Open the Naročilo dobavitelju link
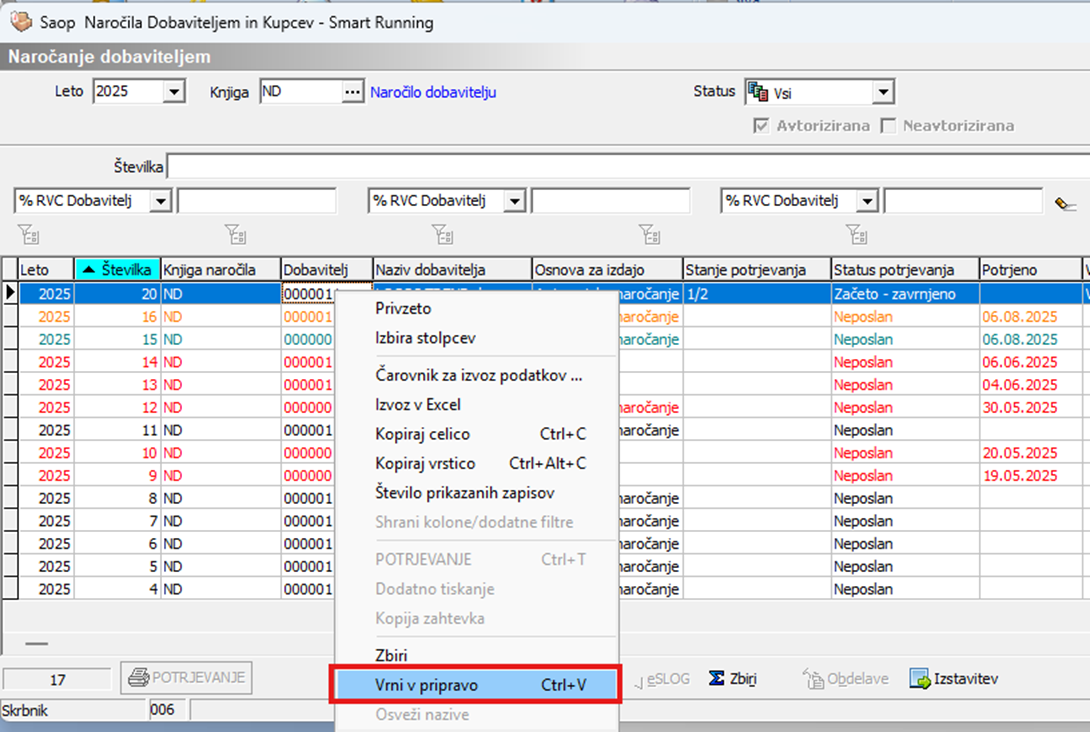 pyautogui.click(x=433, y=92)
